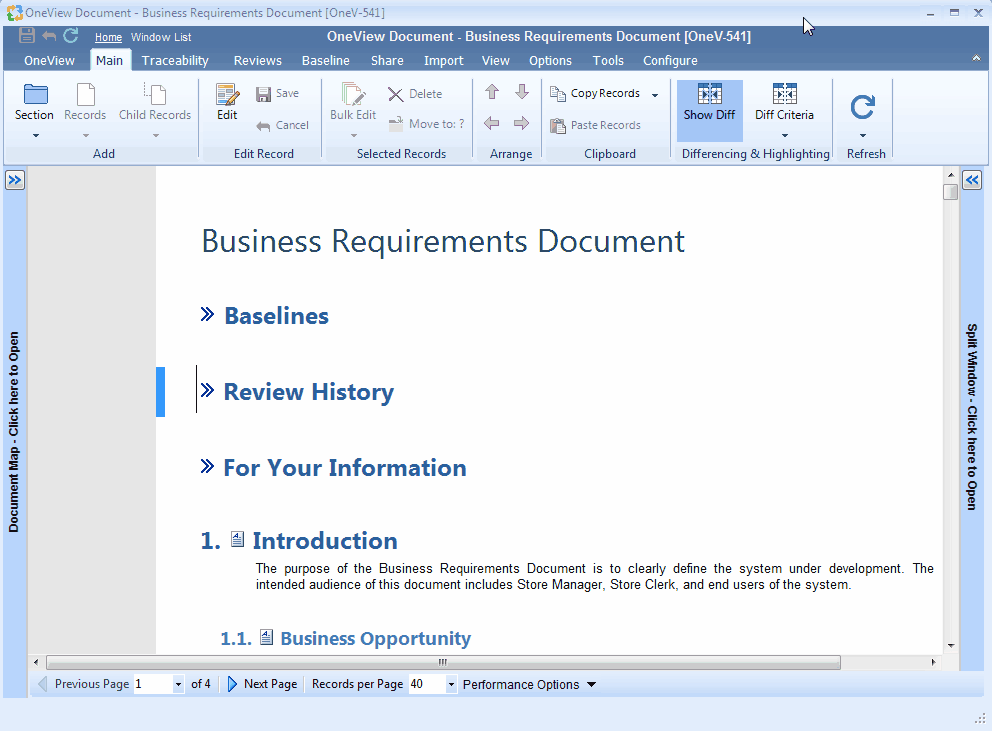Switch to the Reviews tab
Image resolution: width=992 pixels, height=731 pixels.
click(x=257, y=60)
